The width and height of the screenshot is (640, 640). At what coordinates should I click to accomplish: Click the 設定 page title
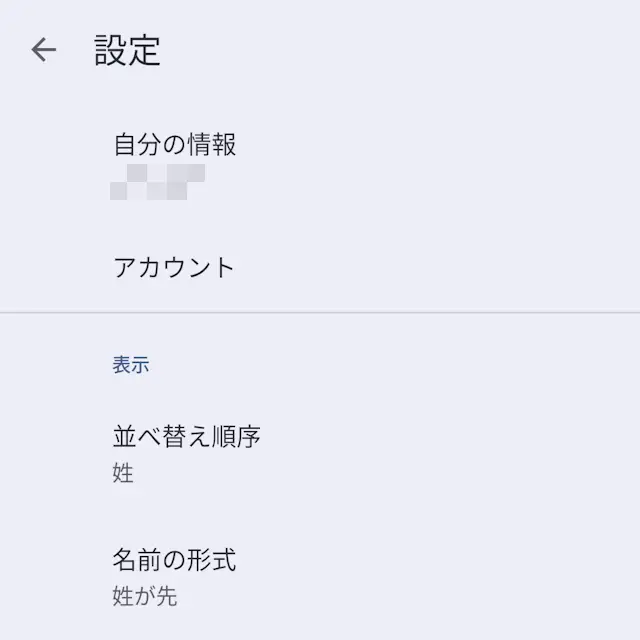pos(128,50)
